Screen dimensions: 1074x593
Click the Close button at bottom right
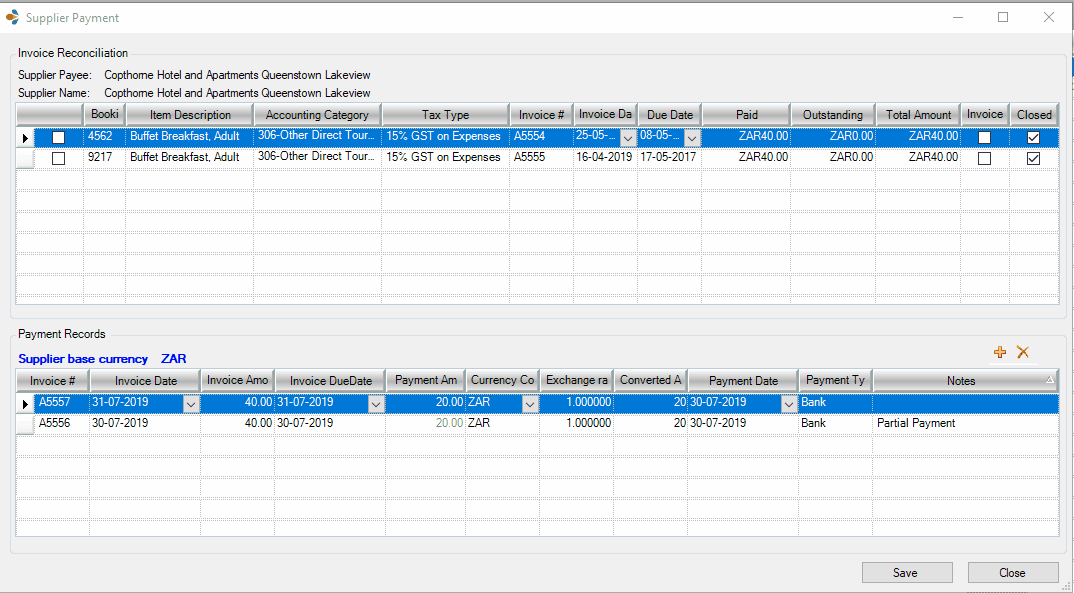(x=1012, y=573)
